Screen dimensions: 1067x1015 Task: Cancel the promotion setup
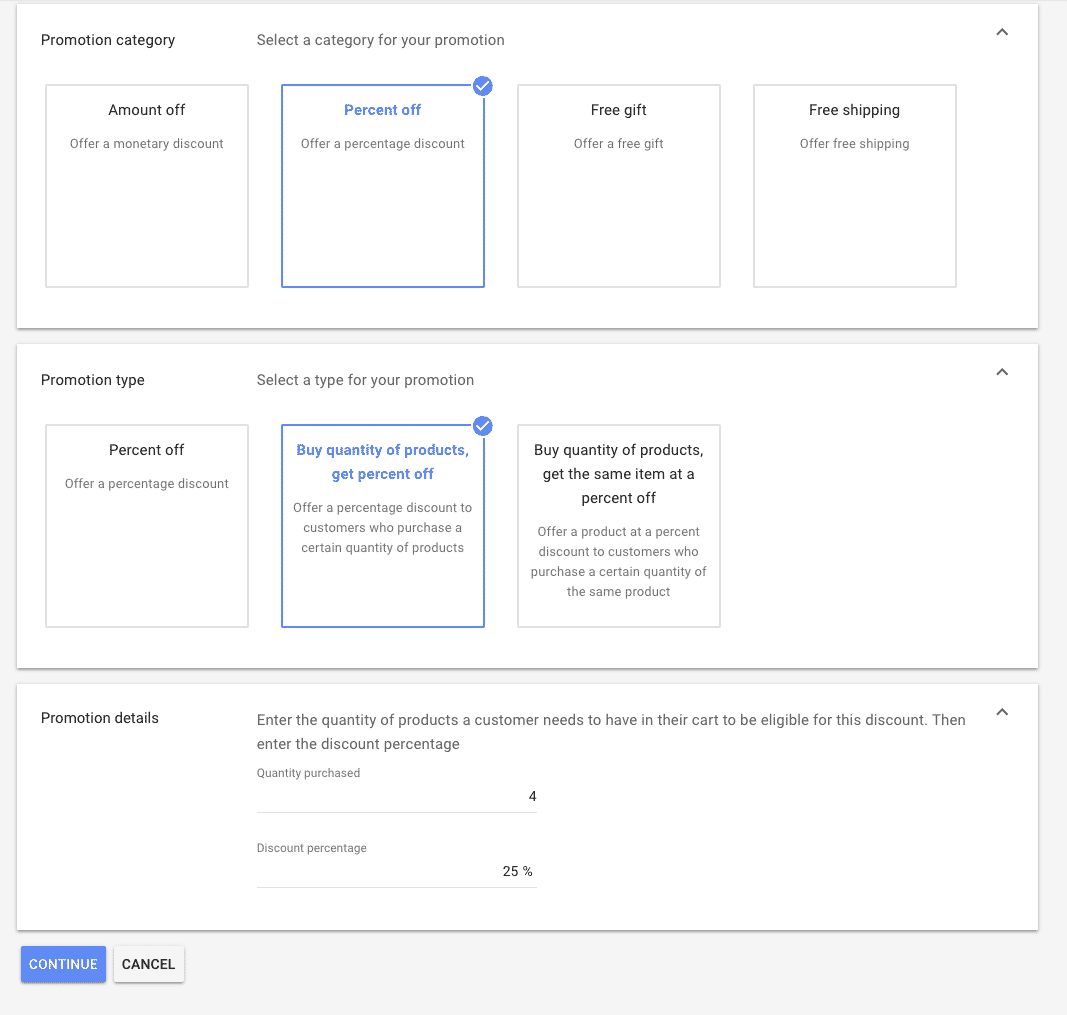click(148, 964)
